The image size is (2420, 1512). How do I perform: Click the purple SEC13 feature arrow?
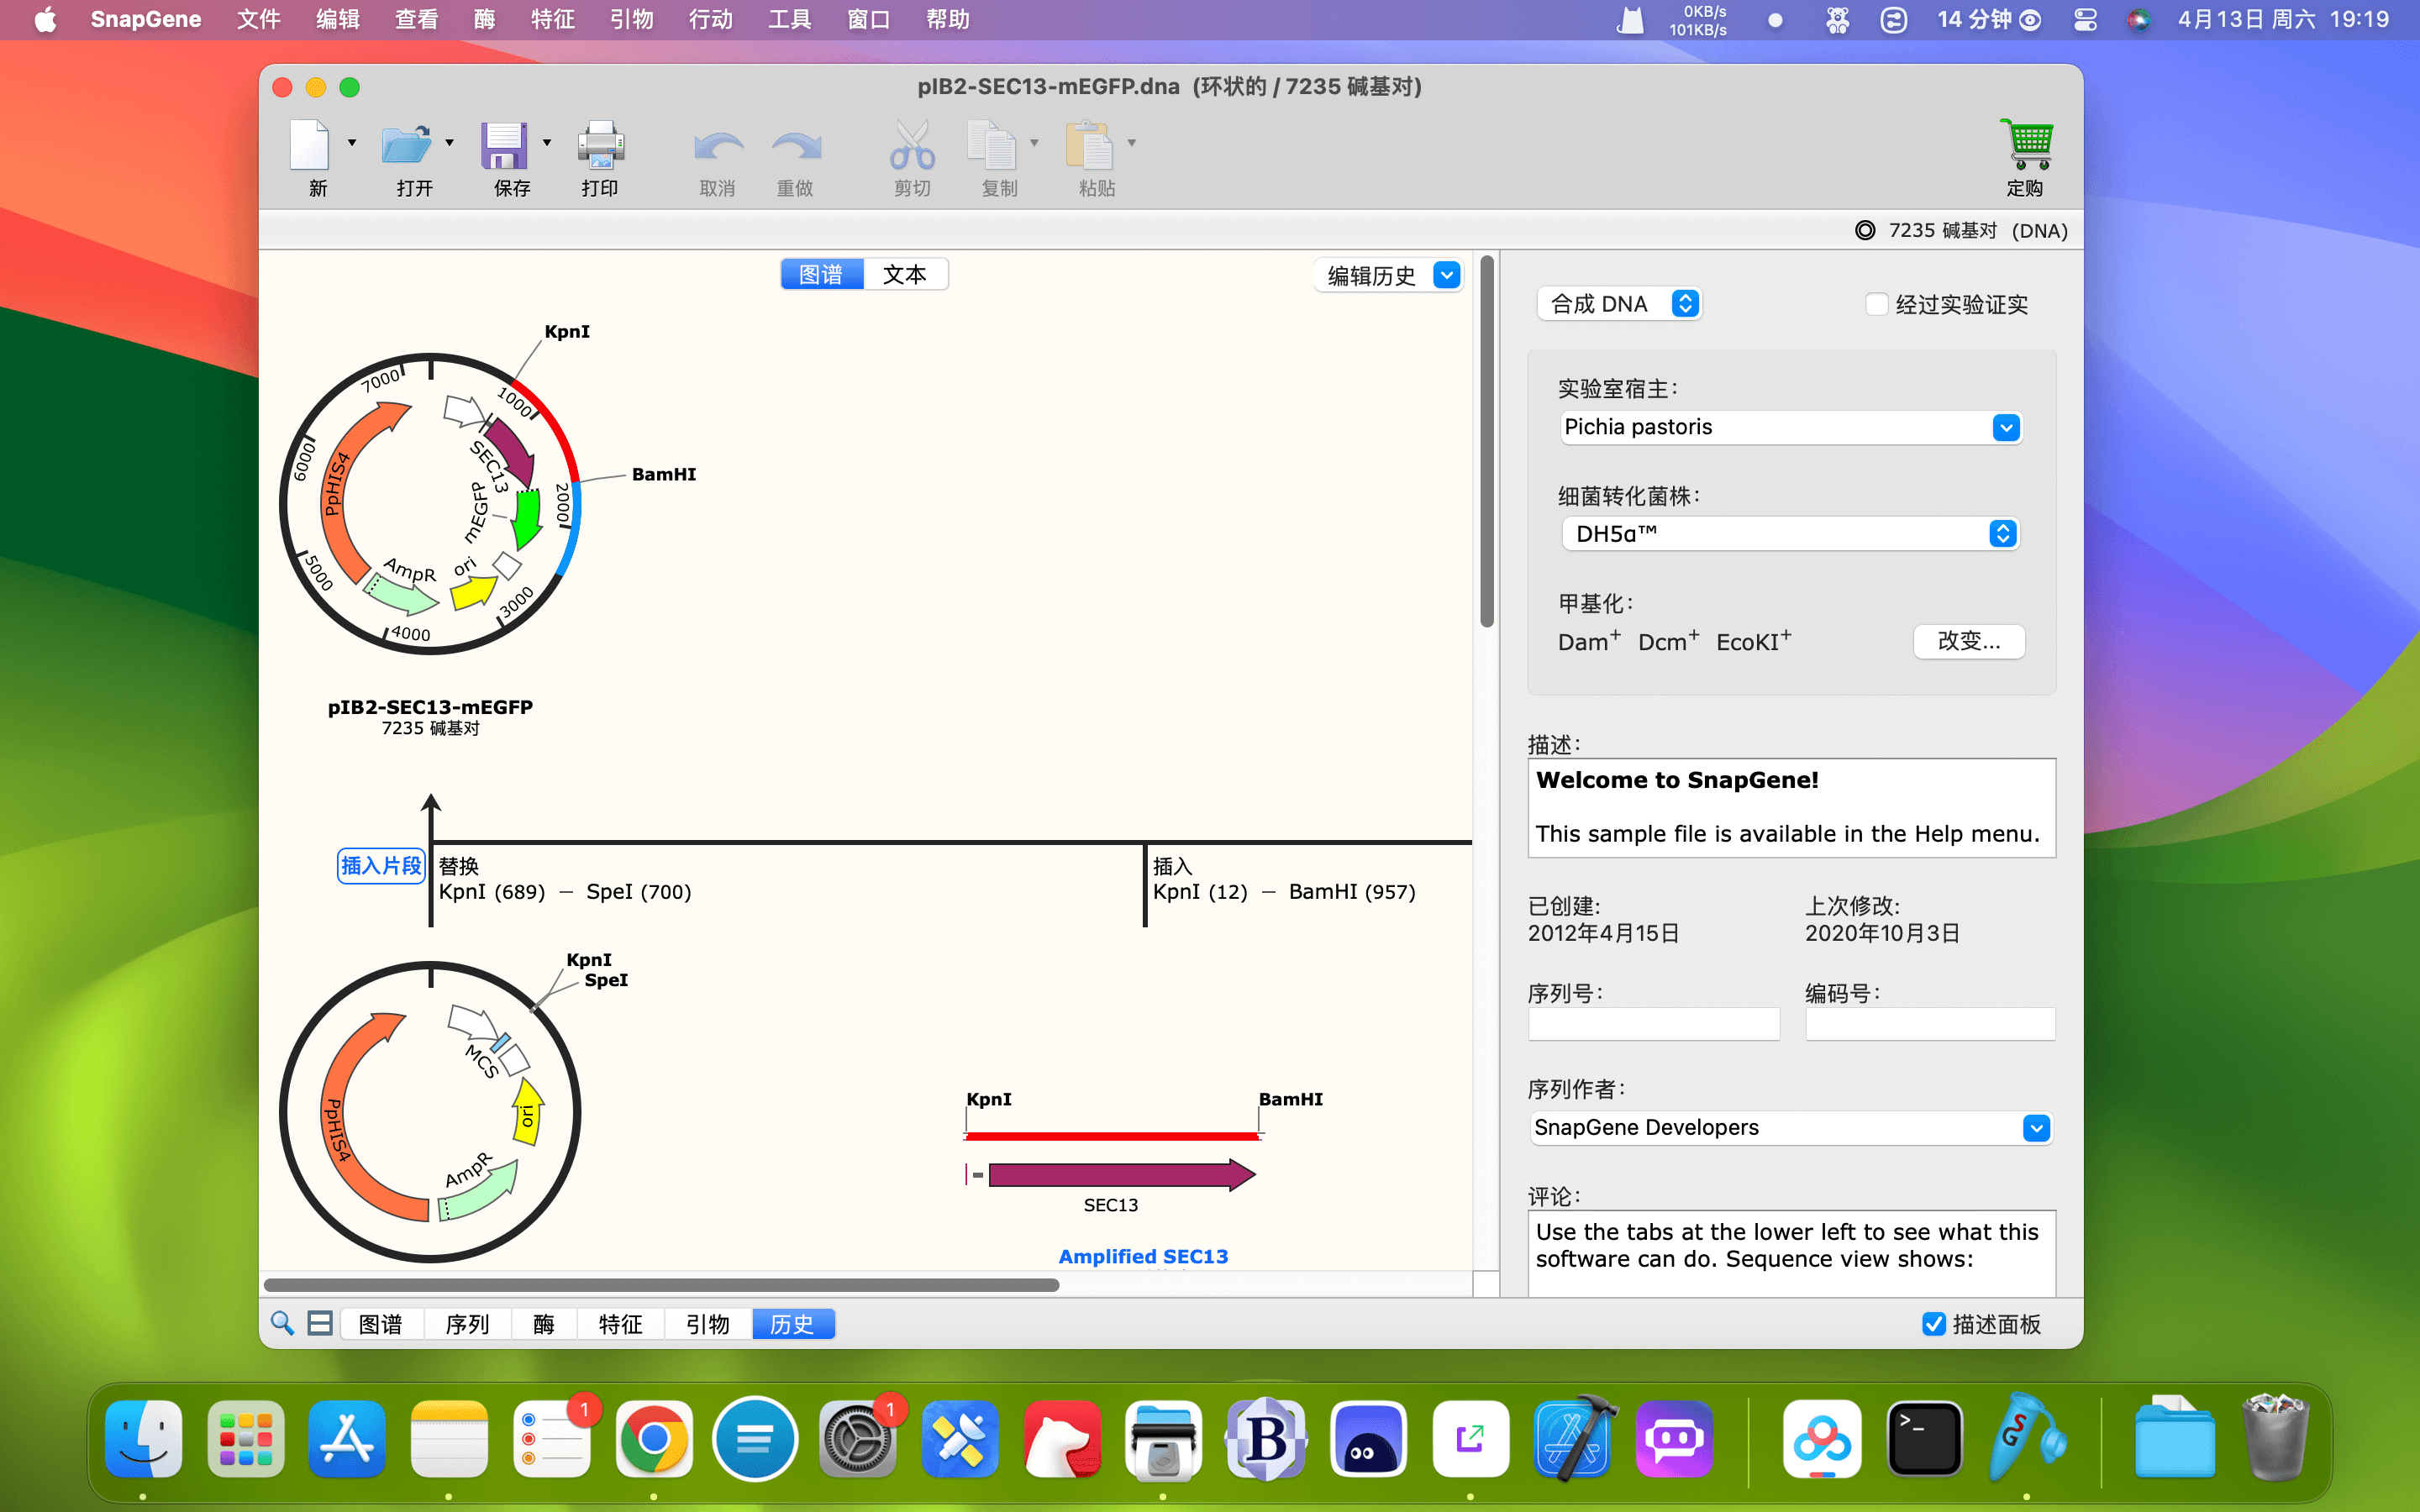coord(1121,1175)
